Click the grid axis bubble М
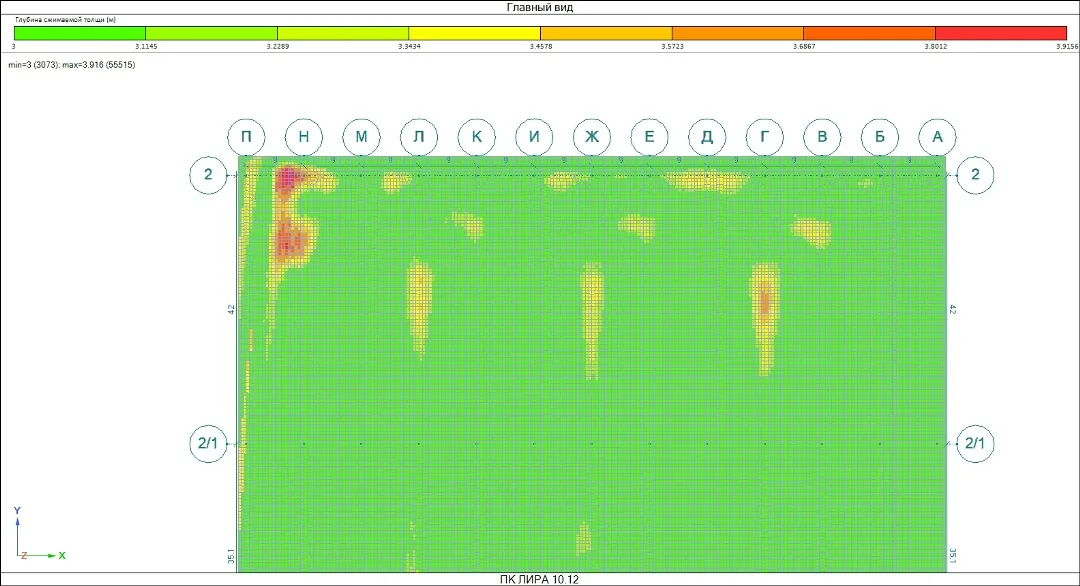 [361, 136]
